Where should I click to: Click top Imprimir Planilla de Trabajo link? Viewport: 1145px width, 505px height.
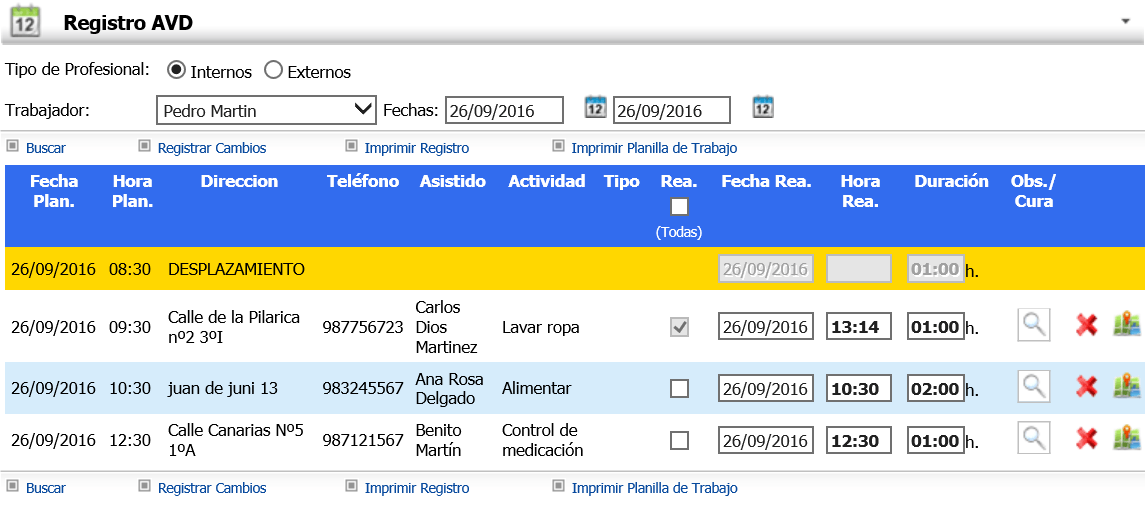(654, 148)
